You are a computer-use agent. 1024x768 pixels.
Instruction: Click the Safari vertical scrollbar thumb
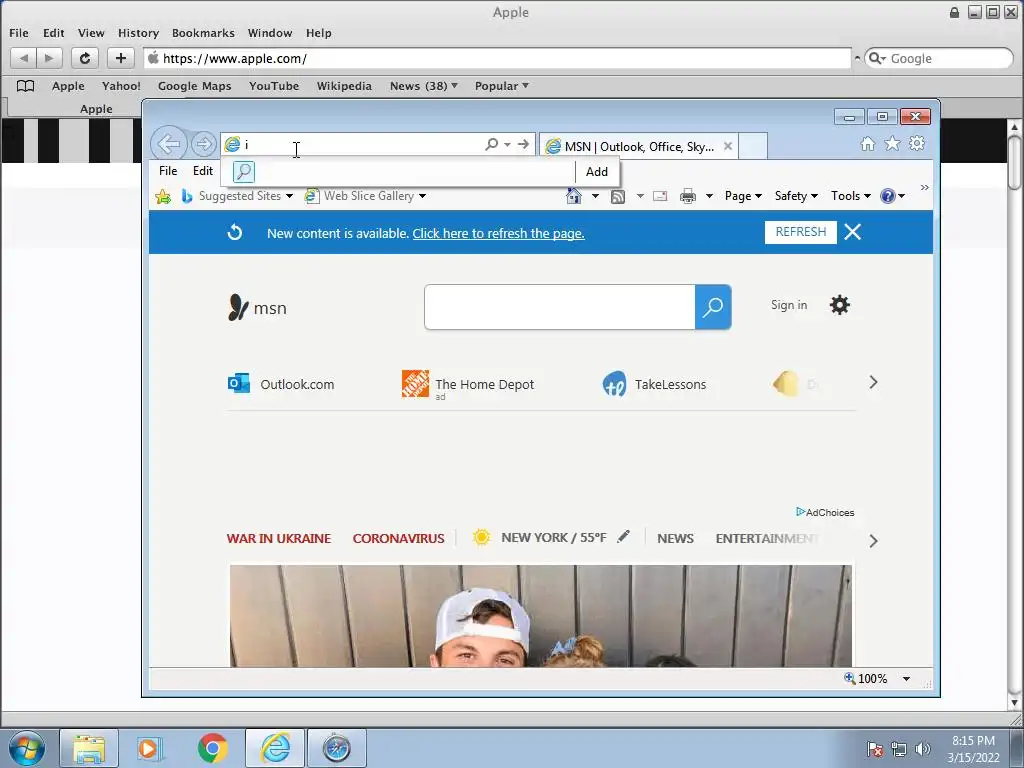[1014, 162]
